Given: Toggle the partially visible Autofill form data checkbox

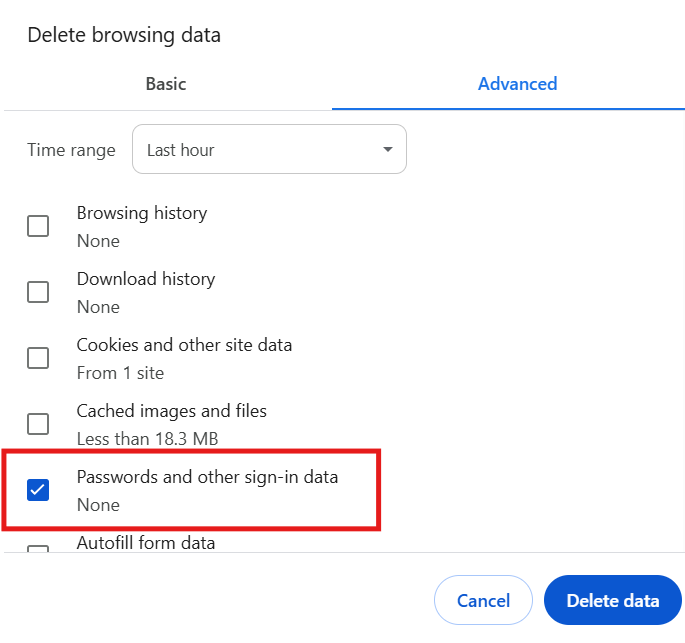Looking at the screenshot, I should 38,548.
